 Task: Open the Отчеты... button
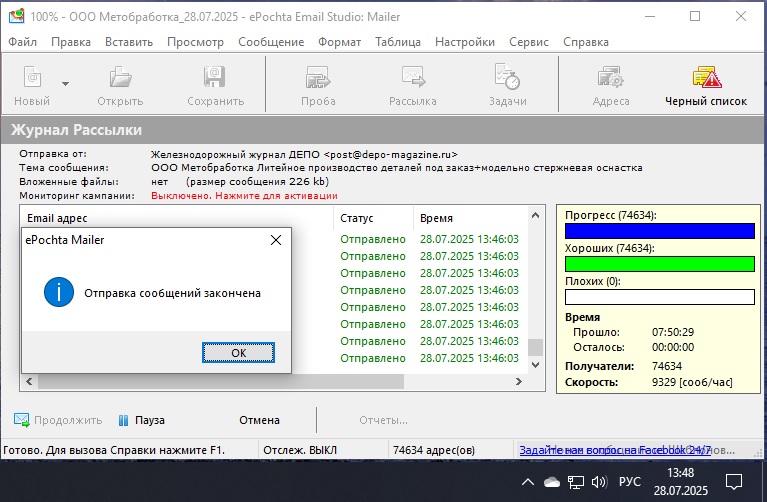tap(383, 420)
